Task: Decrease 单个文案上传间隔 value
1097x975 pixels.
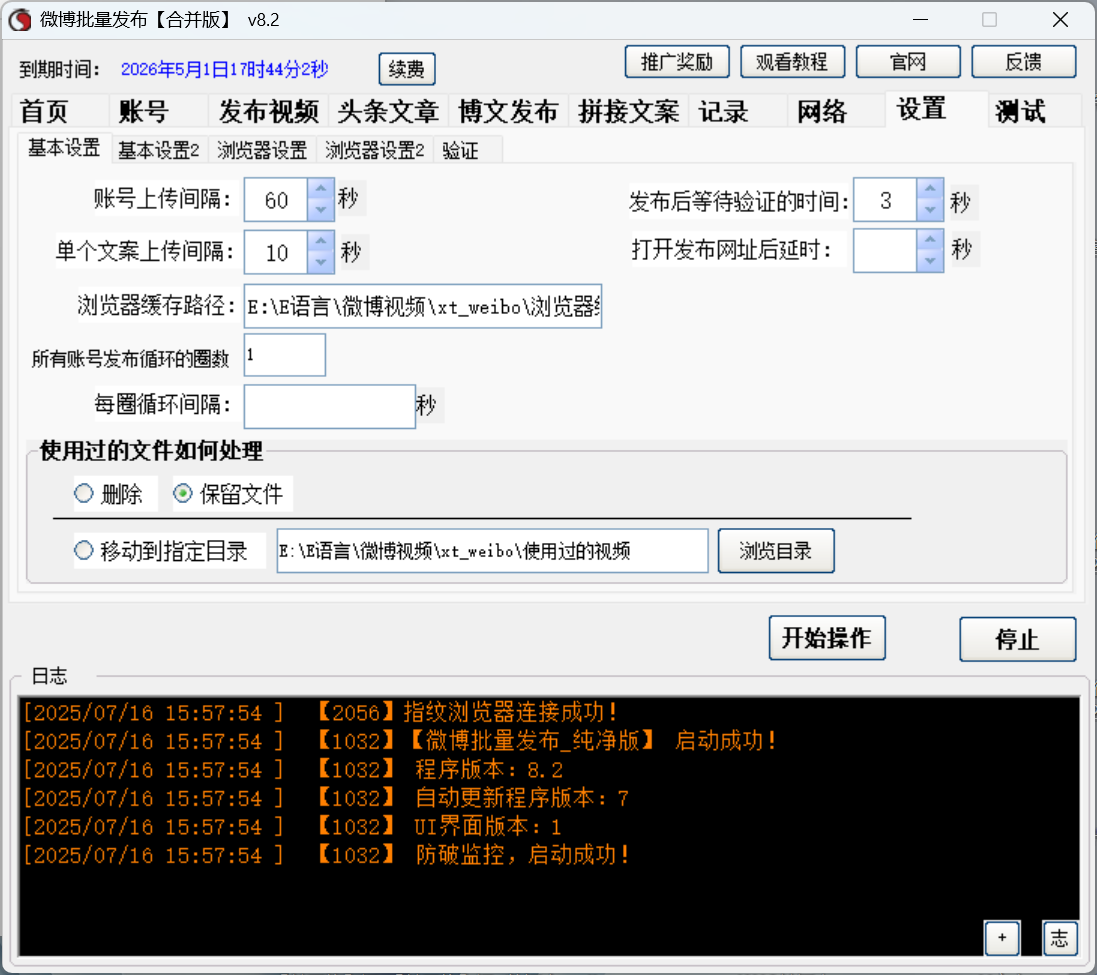Action: pyautogui.click(x=320, y=262)
